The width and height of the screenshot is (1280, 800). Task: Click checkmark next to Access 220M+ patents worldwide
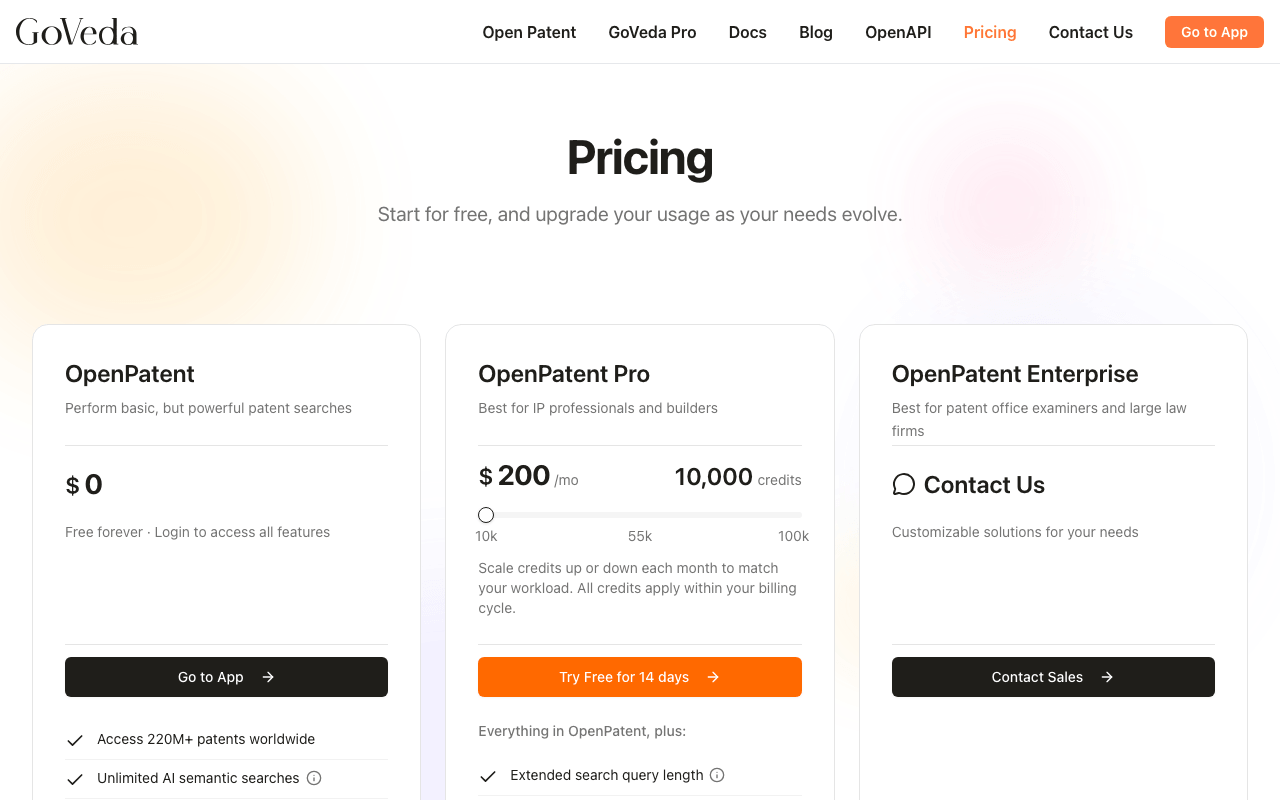click(75, 740)
